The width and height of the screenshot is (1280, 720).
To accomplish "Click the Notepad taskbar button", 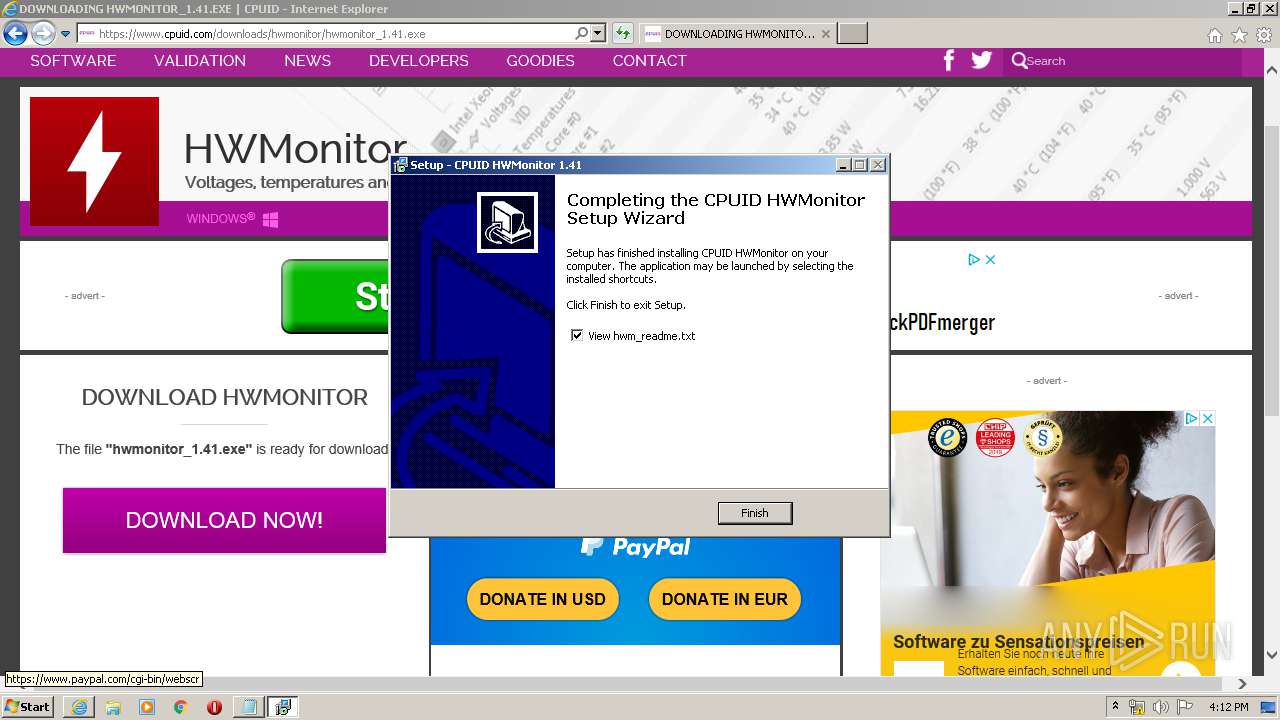I will (x=248, y=707).
